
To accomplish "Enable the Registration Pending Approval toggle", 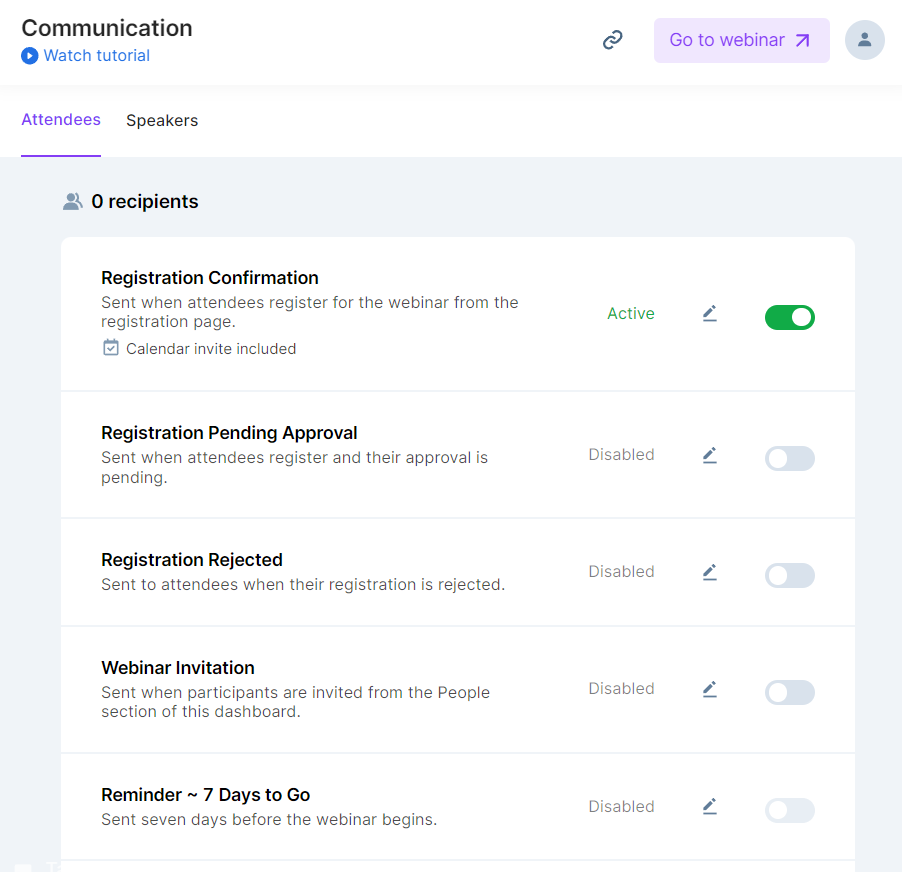I will pos(789,459).
